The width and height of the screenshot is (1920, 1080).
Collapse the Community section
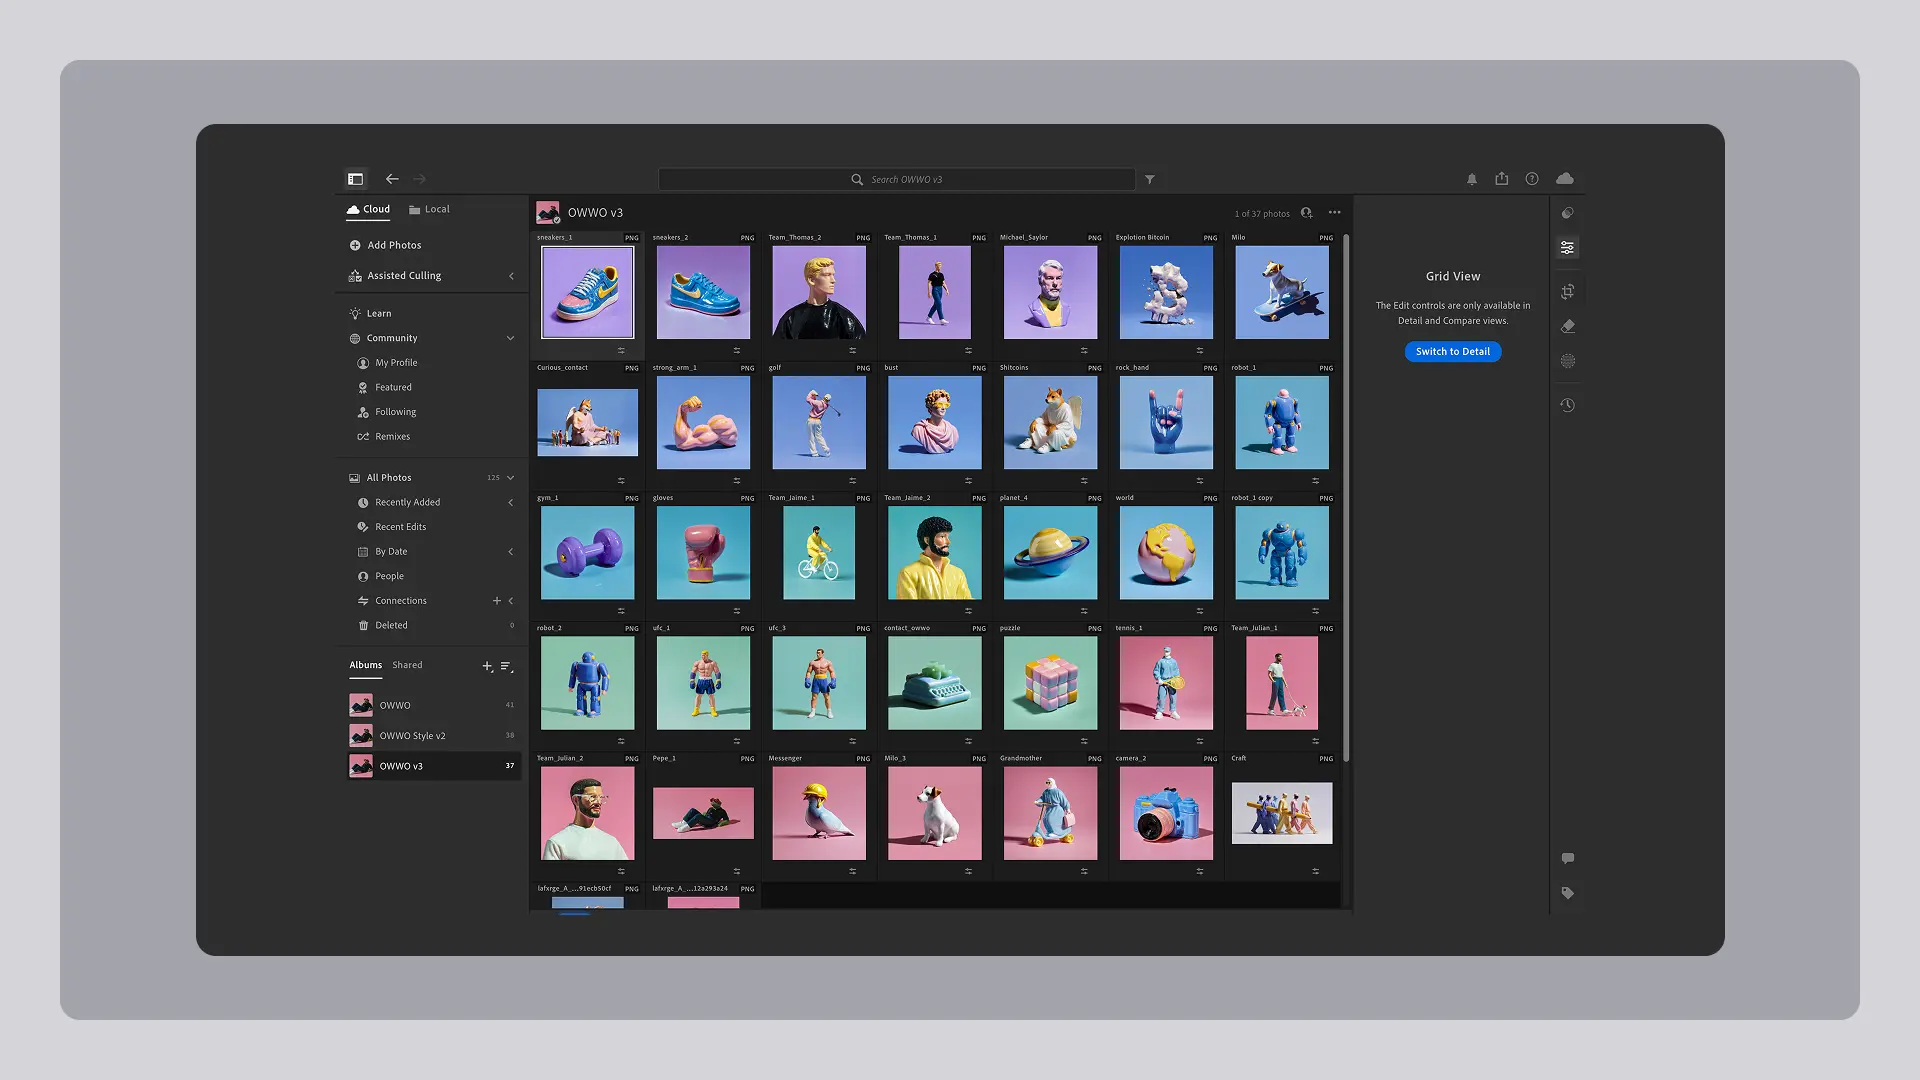point(510,338)
